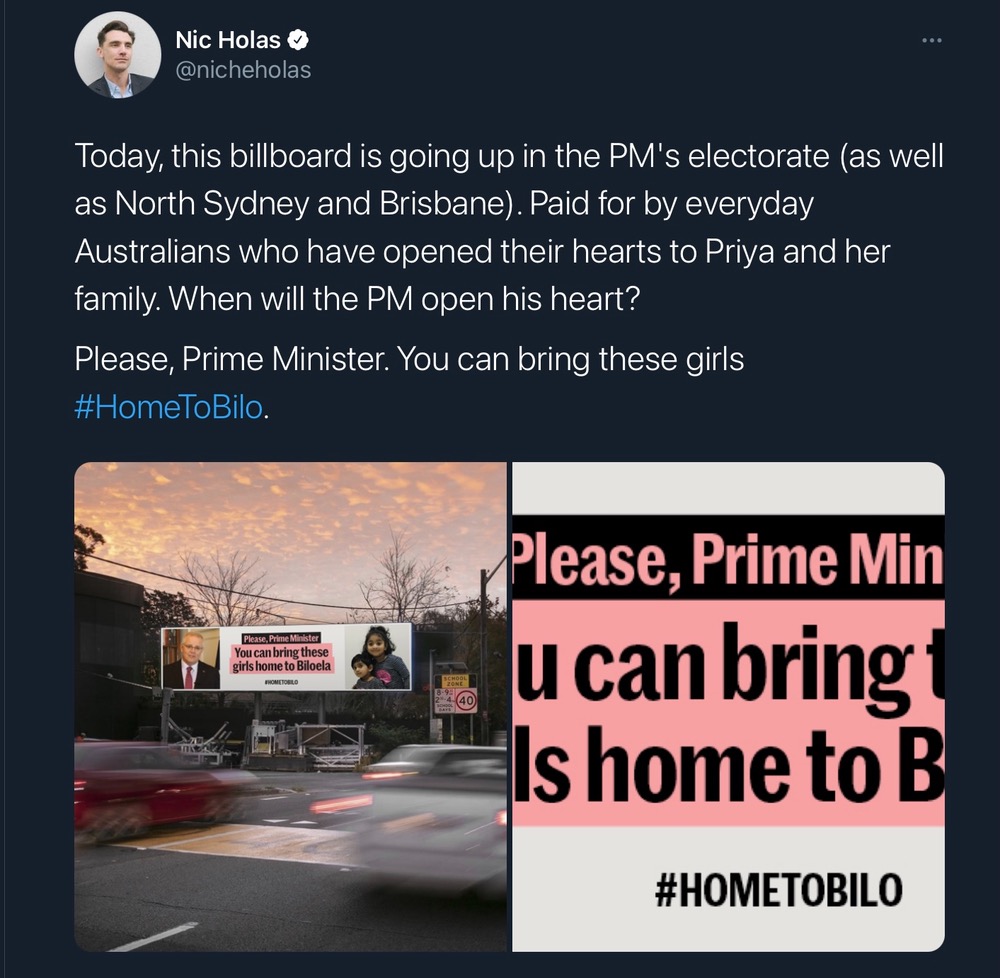
Task: Click the suited man's portrait on billboard
Action: (191, 659)
